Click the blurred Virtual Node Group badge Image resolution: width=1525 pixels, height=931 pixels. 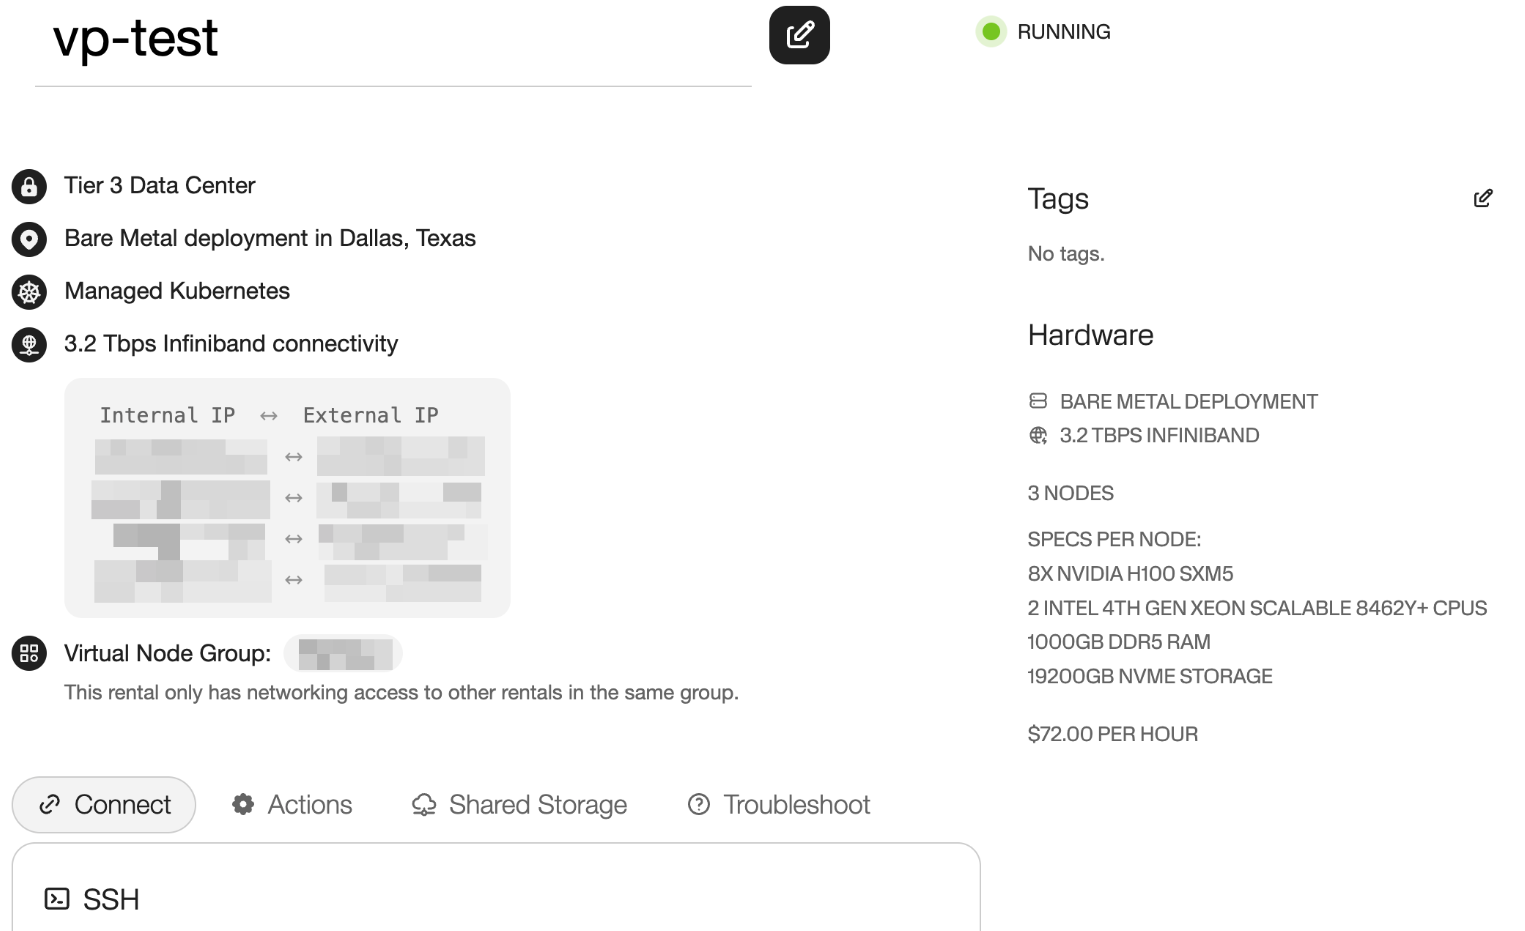pos(343,653)
